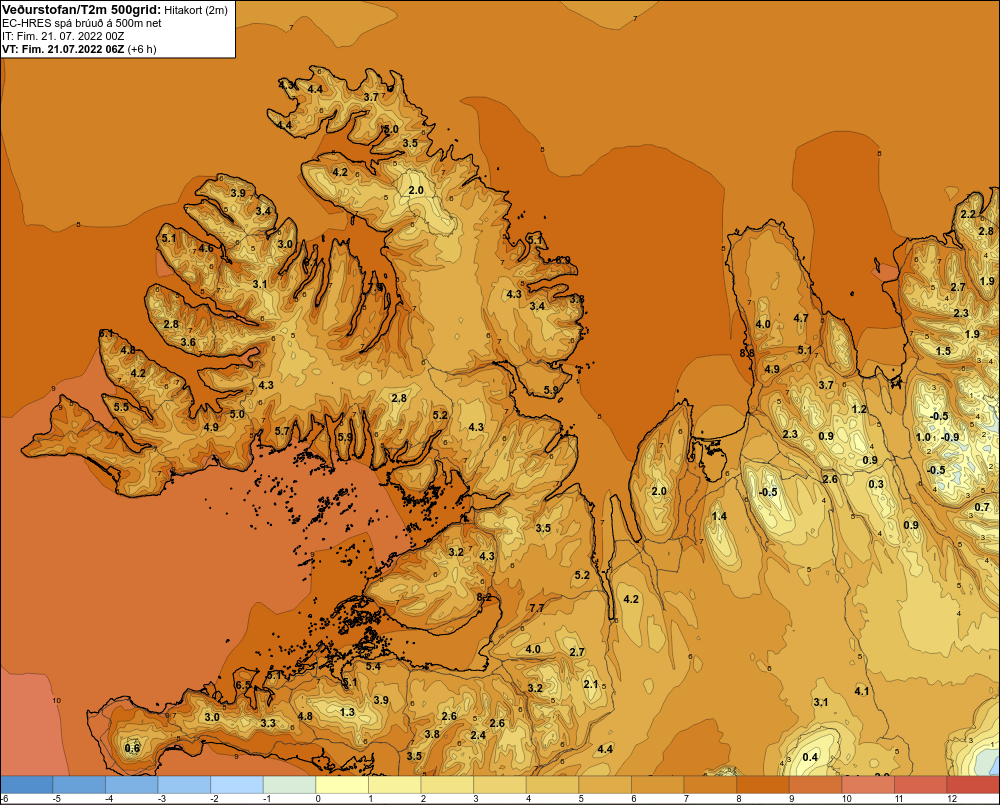Click the '12' legend scale label
This screenshot has width=1000, height=805.
pos(952,799)
